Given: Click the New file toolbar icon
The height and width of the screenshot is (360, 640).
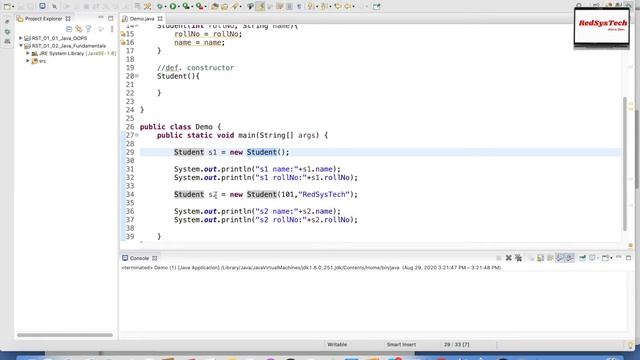Looking at the screenshot, I should click(x=7, y=6).
